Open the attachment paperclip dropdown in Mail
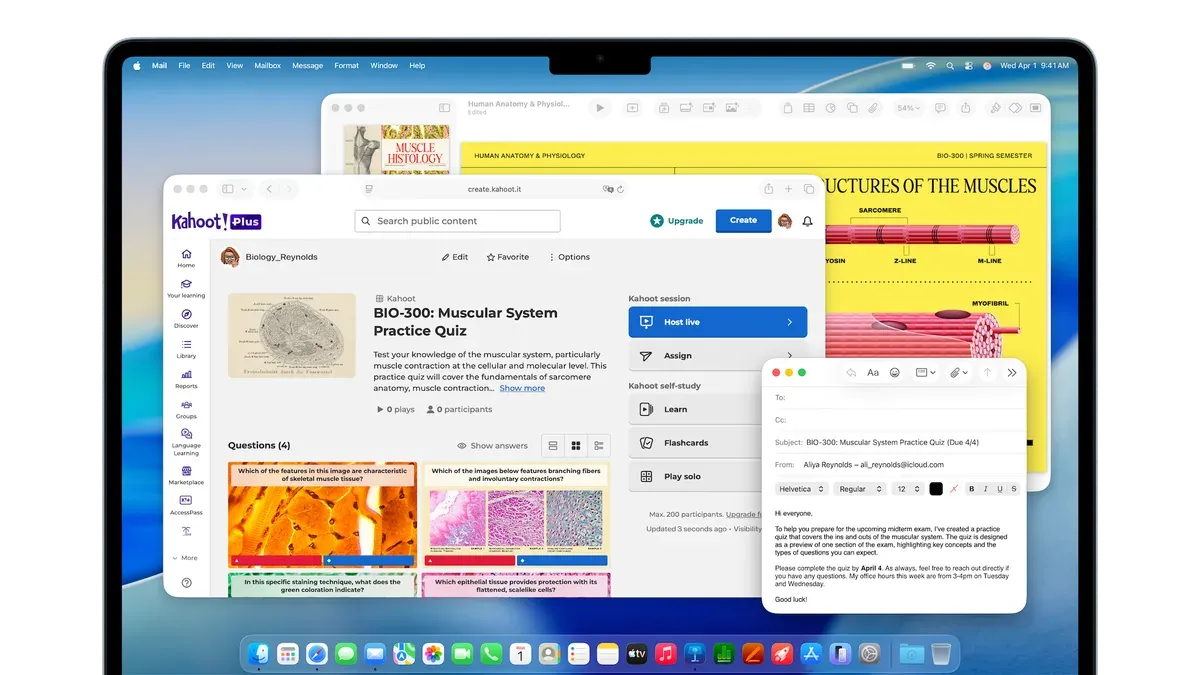 (958, 372)
